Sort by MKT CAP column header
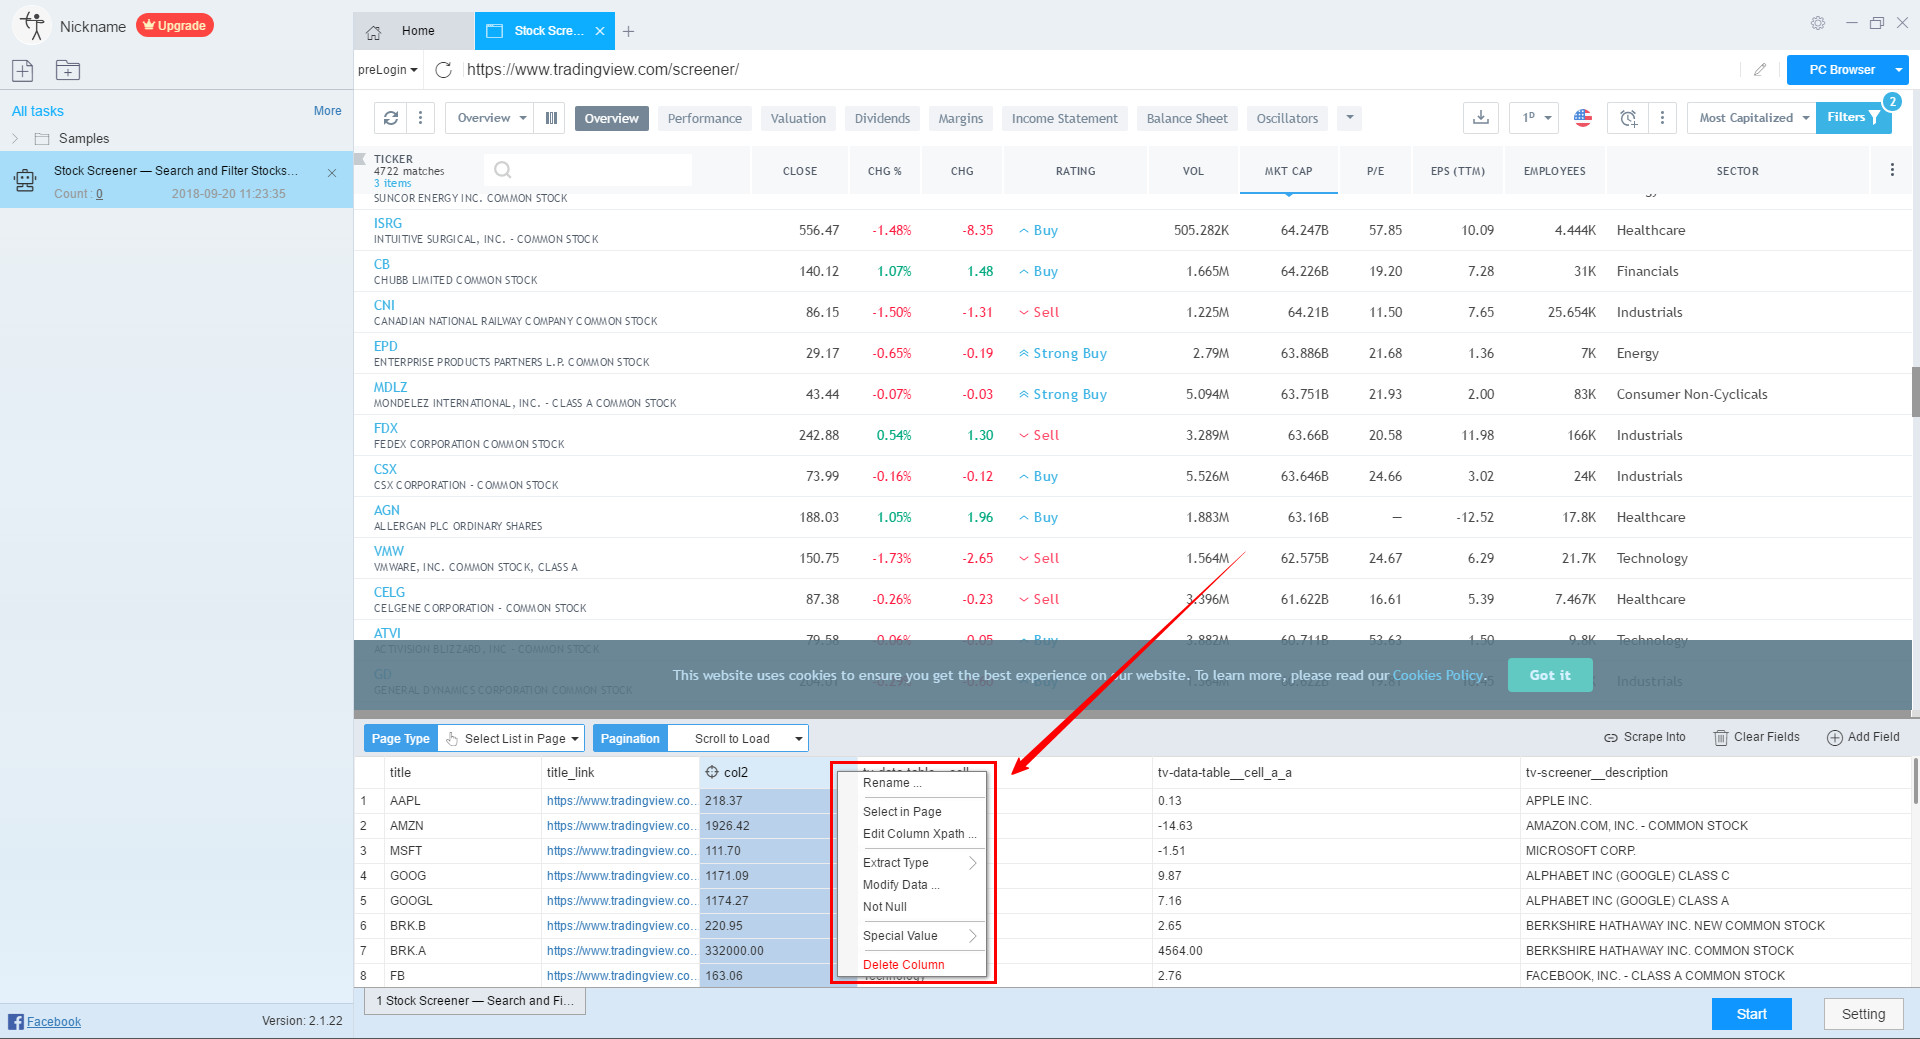 (x=1288, y=171)
